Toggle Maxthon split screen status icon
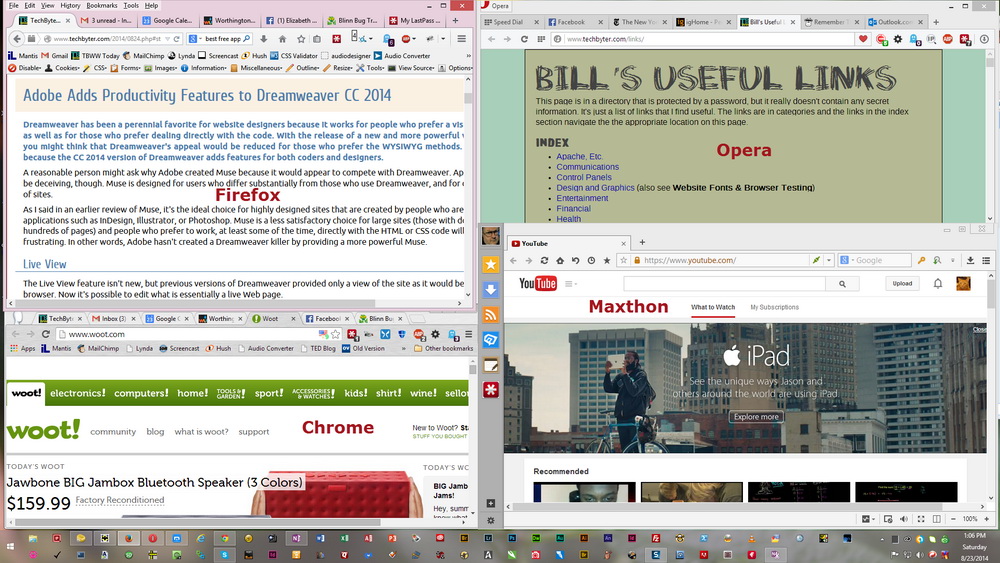The height and width of the screenshot is (563, 1000). (x=936, y=519)
